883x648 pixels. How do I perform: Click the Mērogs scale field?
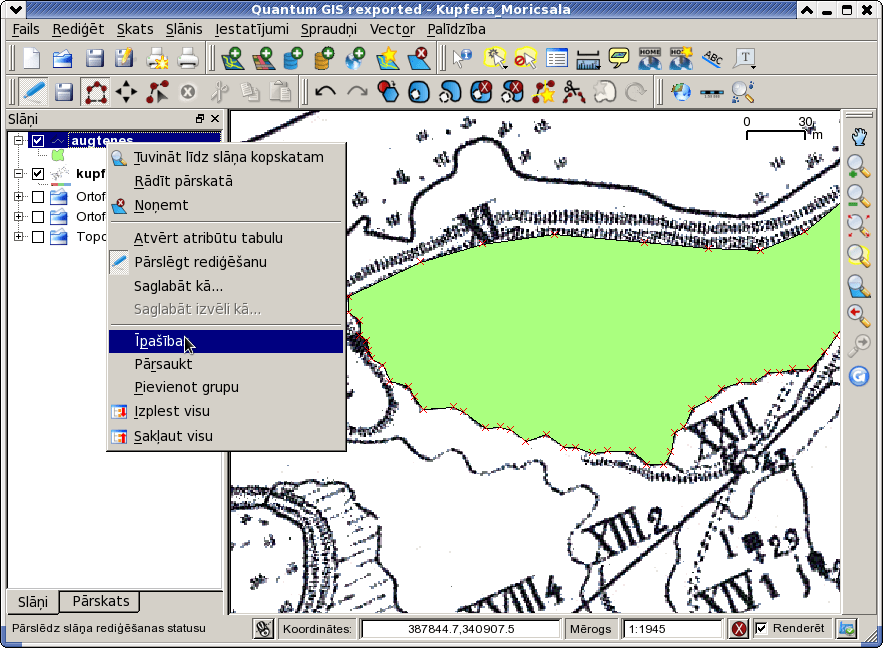click(x=672, y=629)
